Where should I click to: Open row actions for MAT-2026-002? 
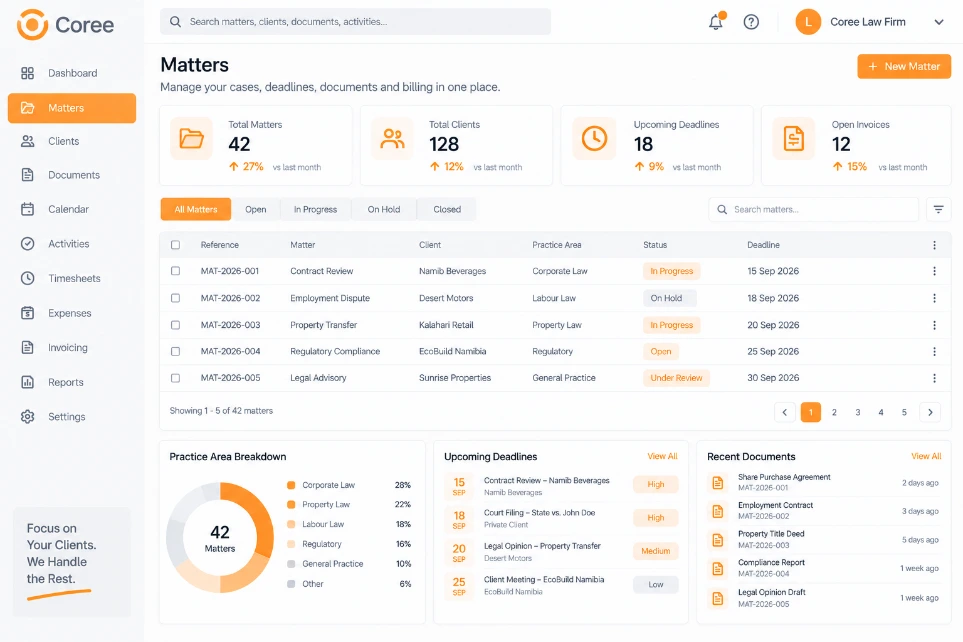pyautogui.click(x=934, y=298)
